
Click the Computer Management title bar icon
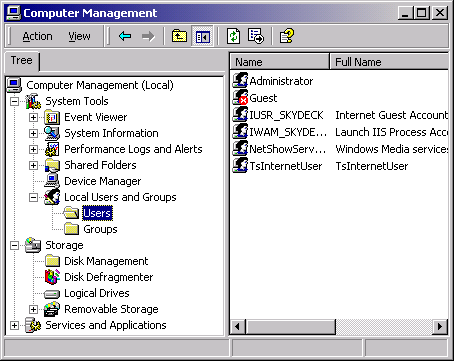[14, 13]
